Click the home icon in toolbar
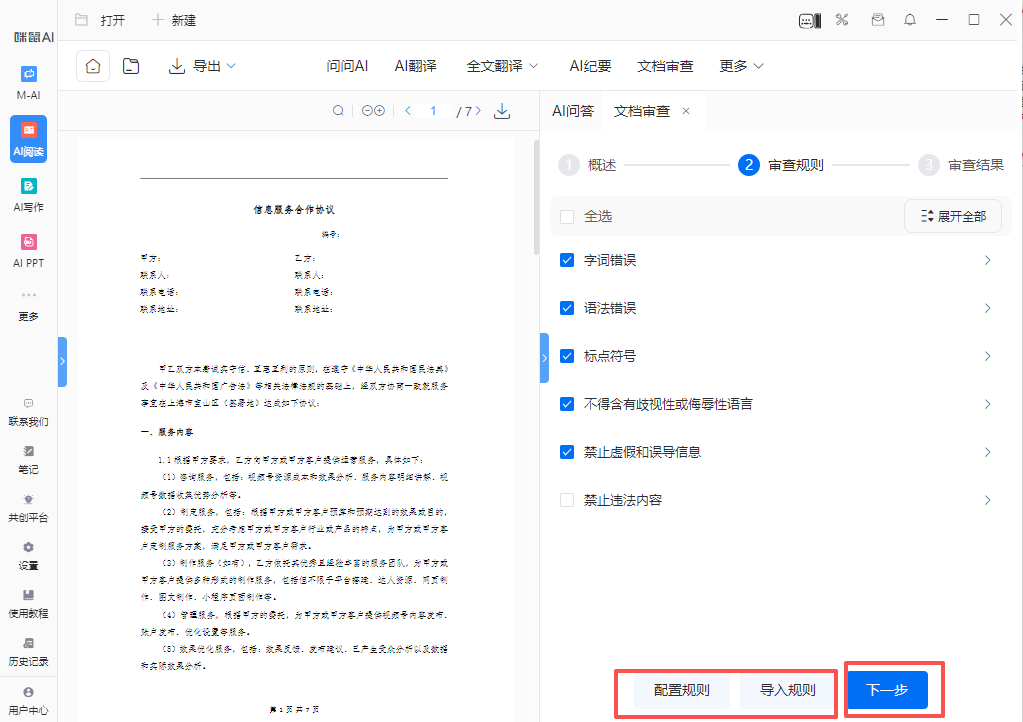The image size is (1023, 722). coord(93,66)
